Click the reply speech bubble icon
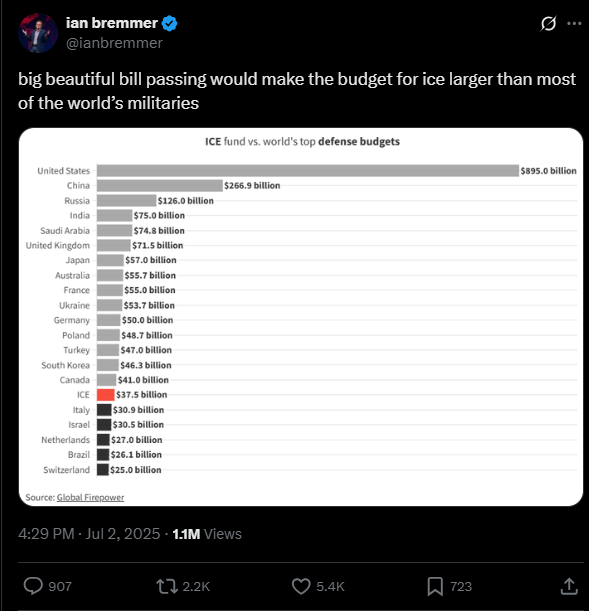Viewport: 589px width, 611px height. coord(33,586)
